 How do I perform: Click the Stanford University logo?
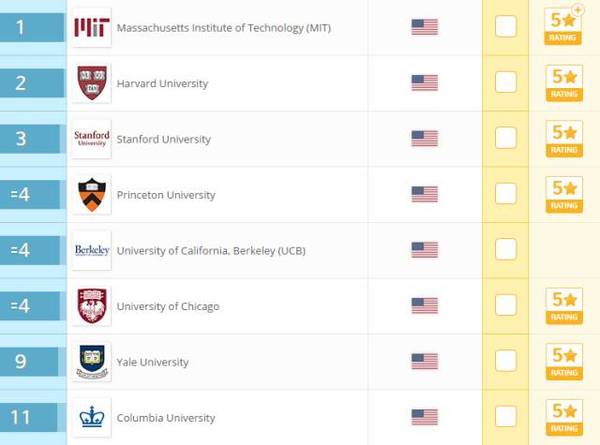tap(92, 139)
